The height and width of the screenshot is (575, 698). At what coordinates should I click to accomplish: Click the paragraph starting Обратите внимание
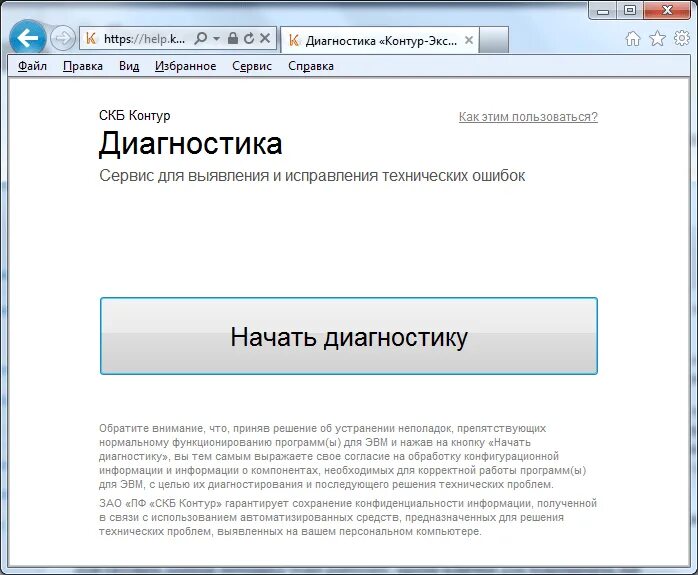tap(343, 456)
